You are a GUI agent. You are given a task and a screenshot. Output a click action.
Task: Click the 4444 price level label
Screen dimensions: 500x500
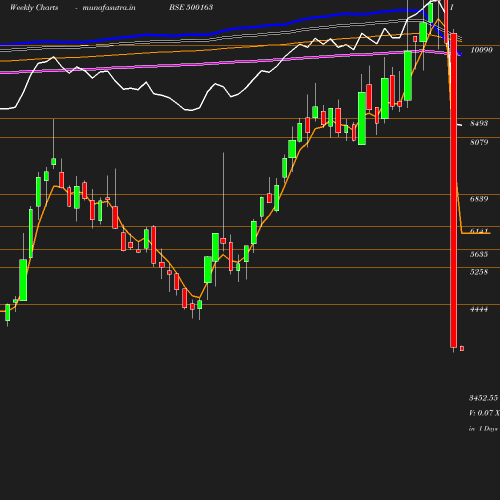479,309
